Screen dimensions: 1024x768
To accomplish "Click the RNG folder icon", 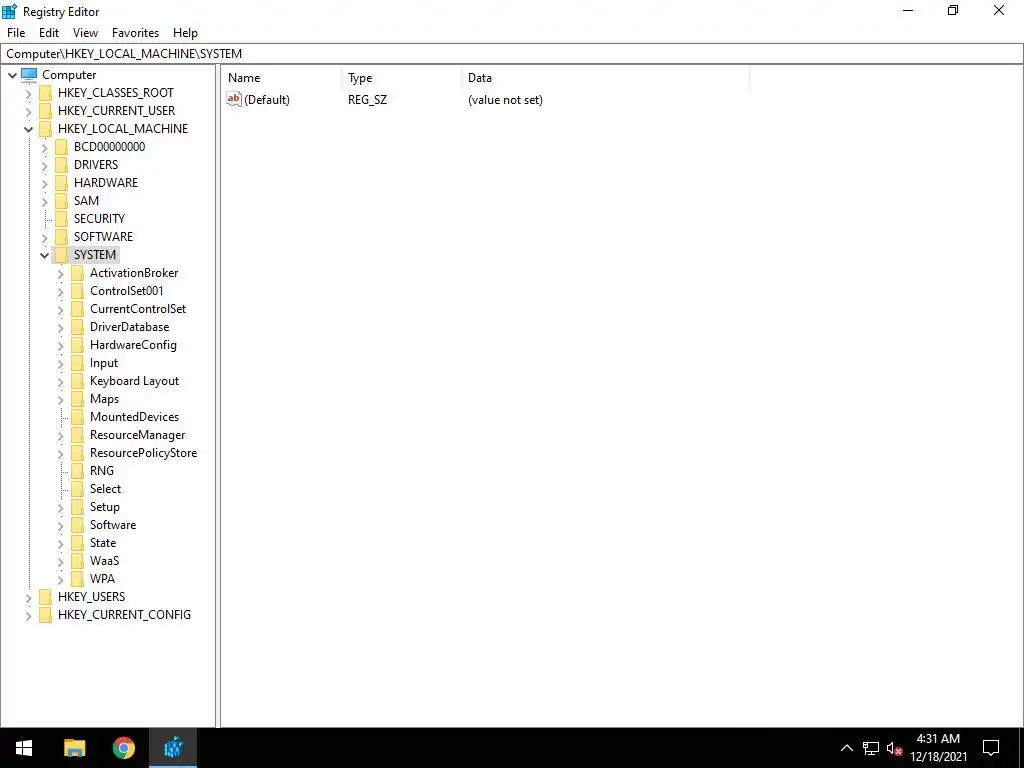I will point(78,471).
